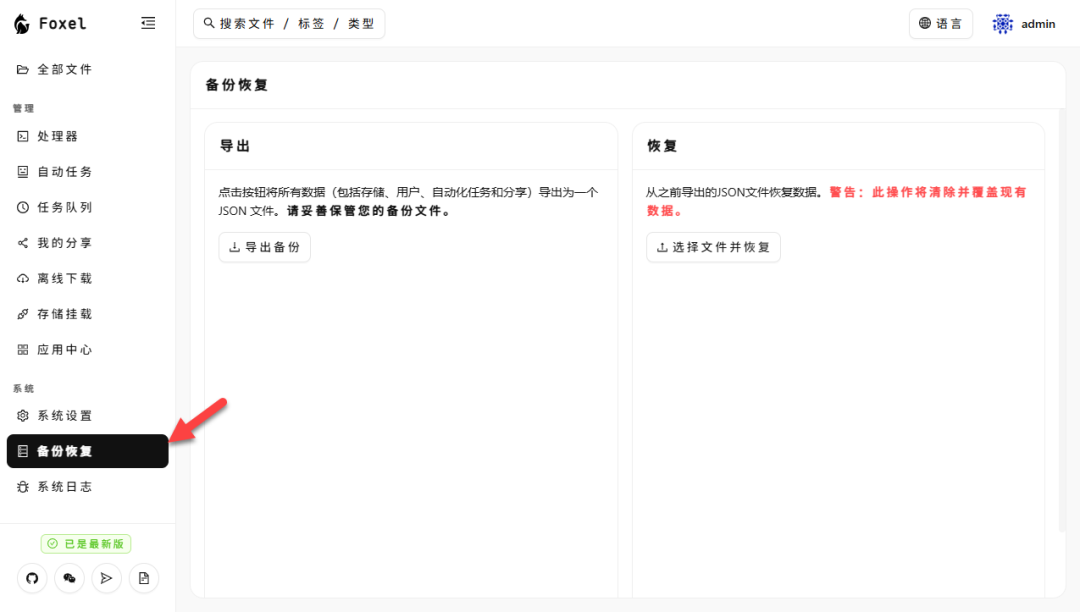The height and width of the screenshot is (612, 1080).
Task: Open the documentation page icon
Action: point(143,578)
